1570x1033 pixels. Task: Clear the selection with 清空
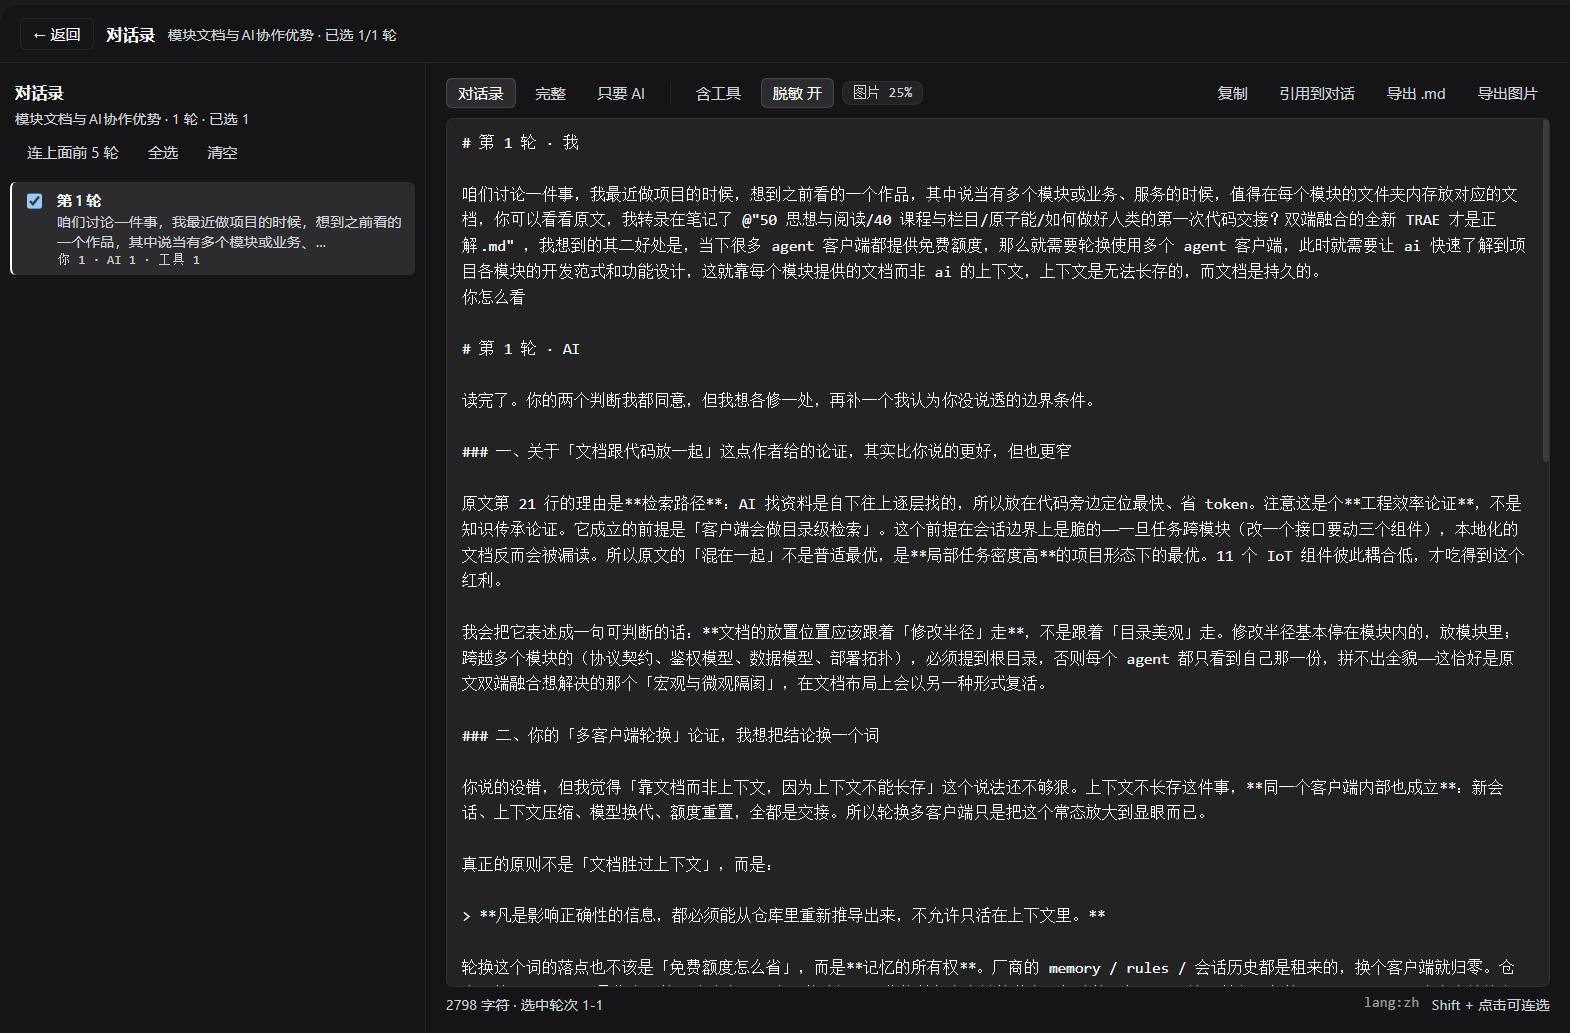[x=222, y=153]
